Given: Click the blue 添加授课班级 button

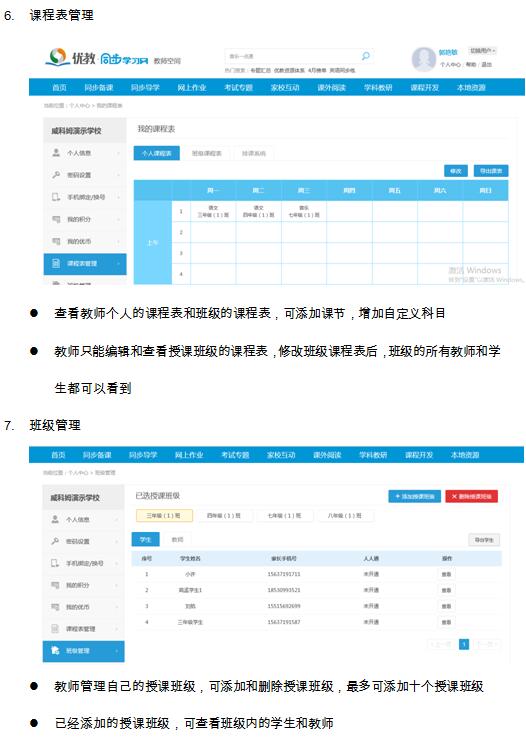Looking at the screenshot, I should [414, 496].
